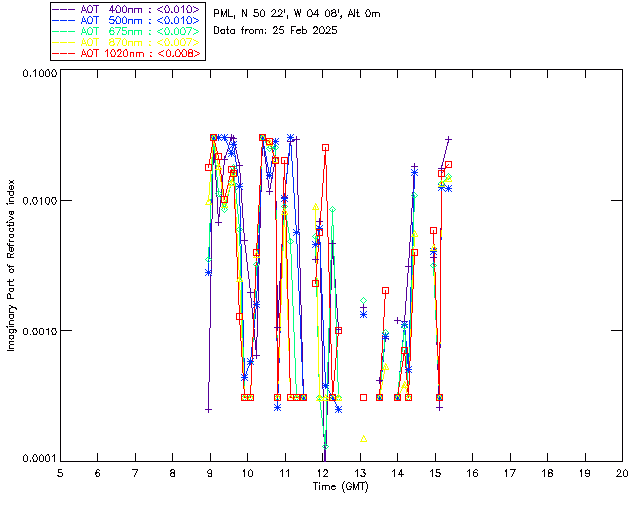Click the x-axis tick label 17
The width and height of the screenshot is (640, 512).
pyautogui.click(x=510, y=473)
